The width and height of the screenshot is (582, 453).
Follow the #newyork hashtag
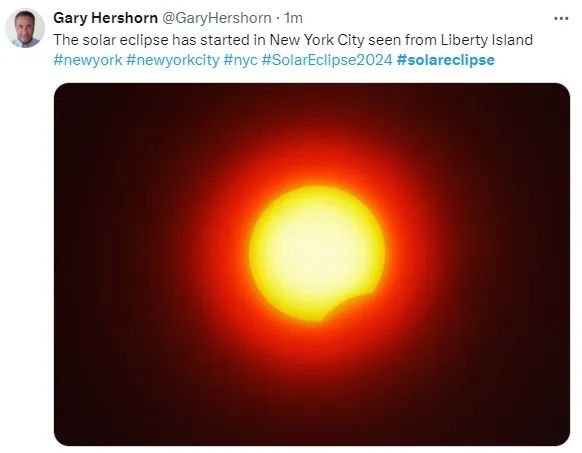[x=88, y=60]
